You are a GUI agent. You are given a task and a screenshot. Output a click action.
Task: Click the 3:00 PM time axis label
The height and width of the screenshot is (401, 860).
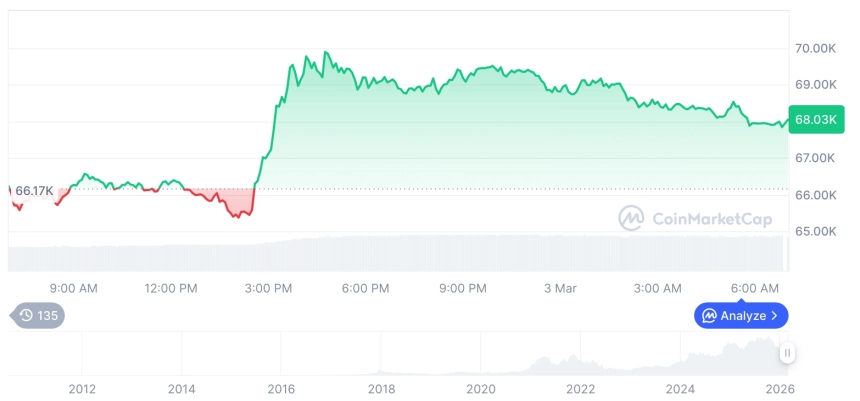(x=268, y=288)
